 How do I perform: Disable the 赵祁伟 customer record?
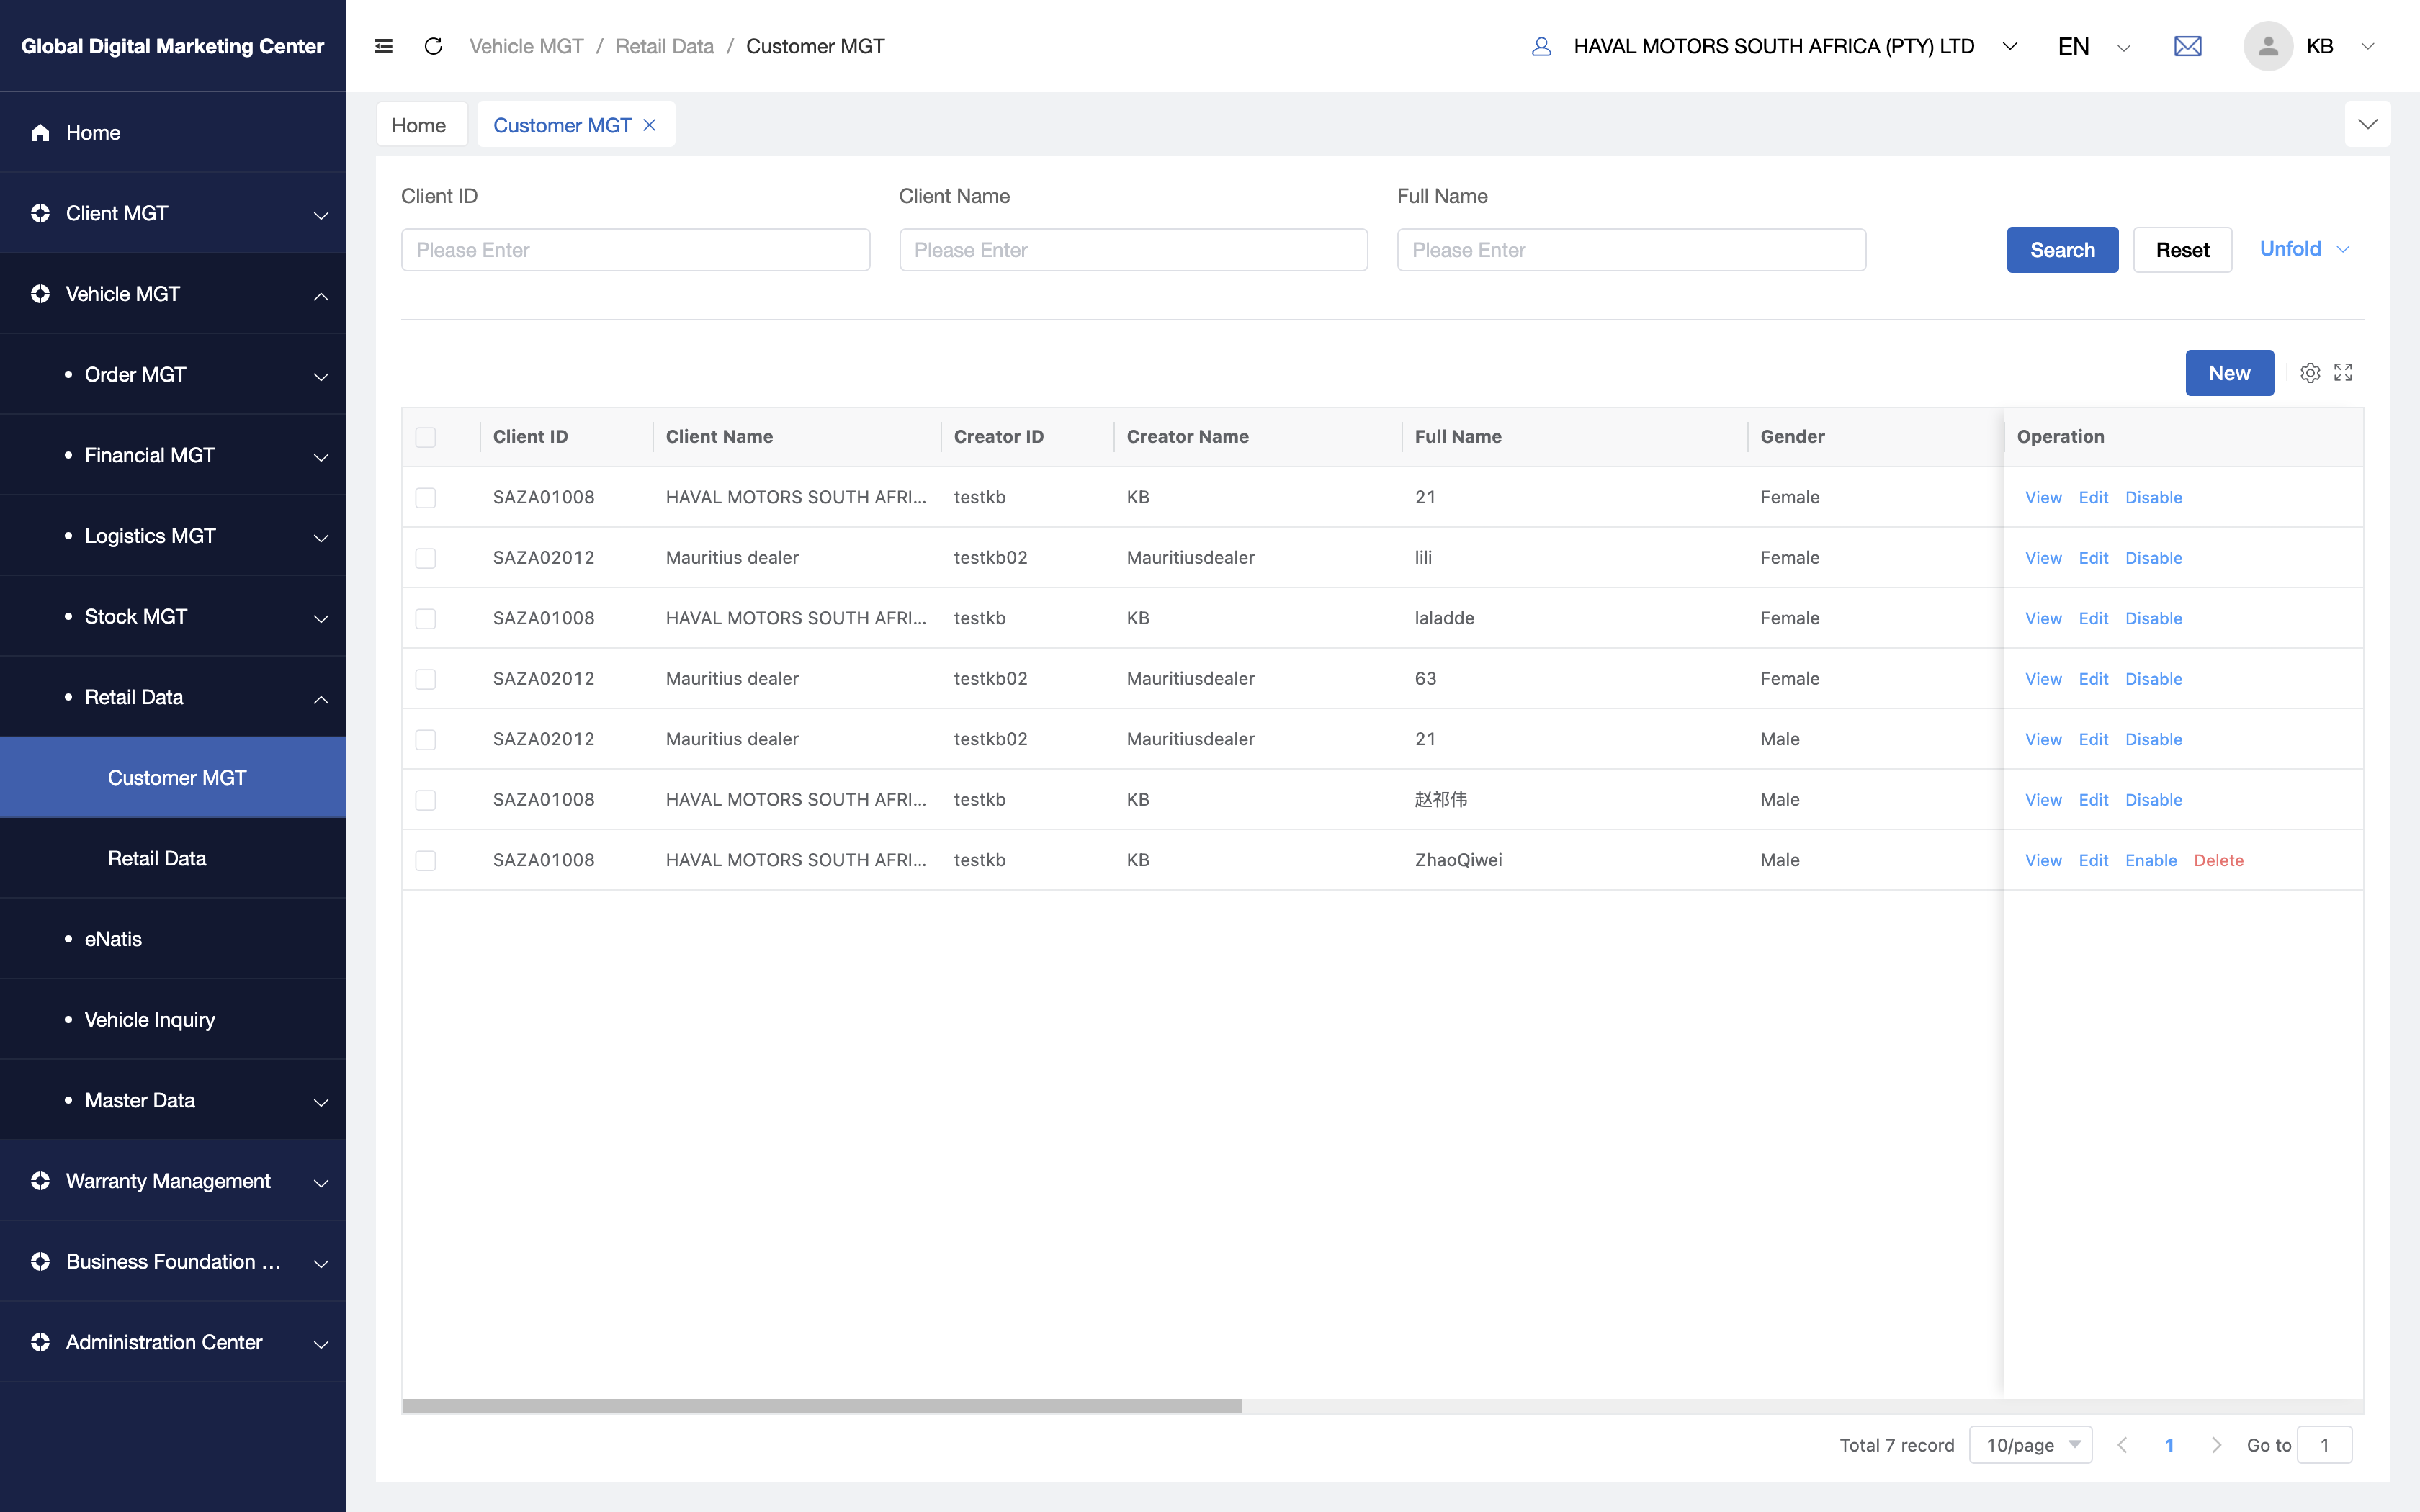point(2153,800)
